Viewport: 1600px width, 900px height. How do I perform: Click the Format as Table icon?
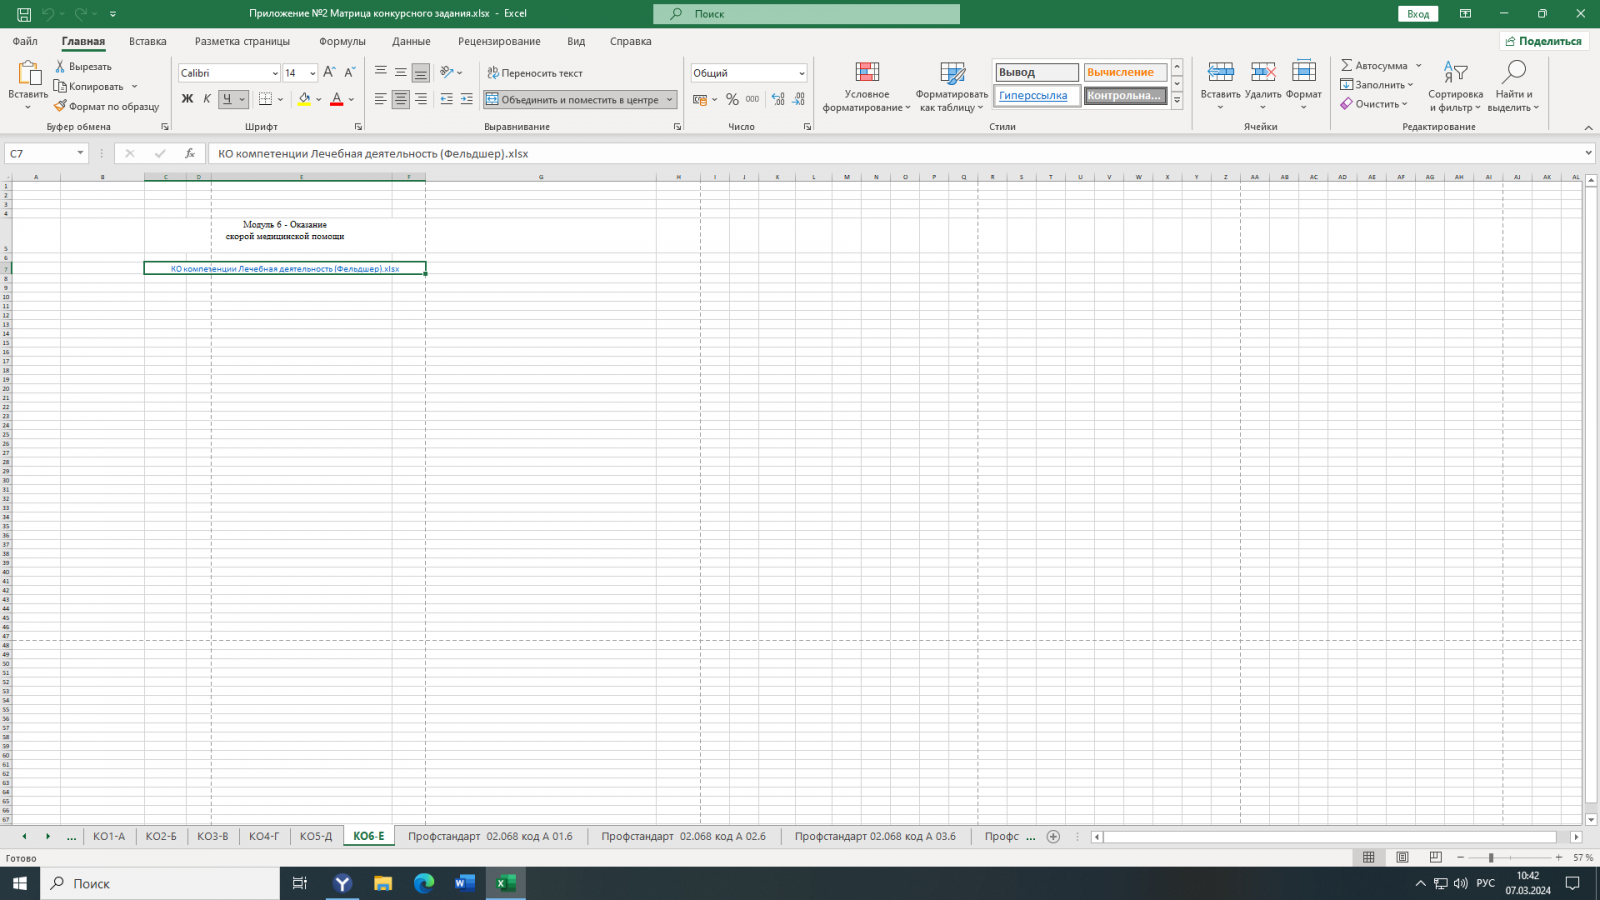click(952, 73)
